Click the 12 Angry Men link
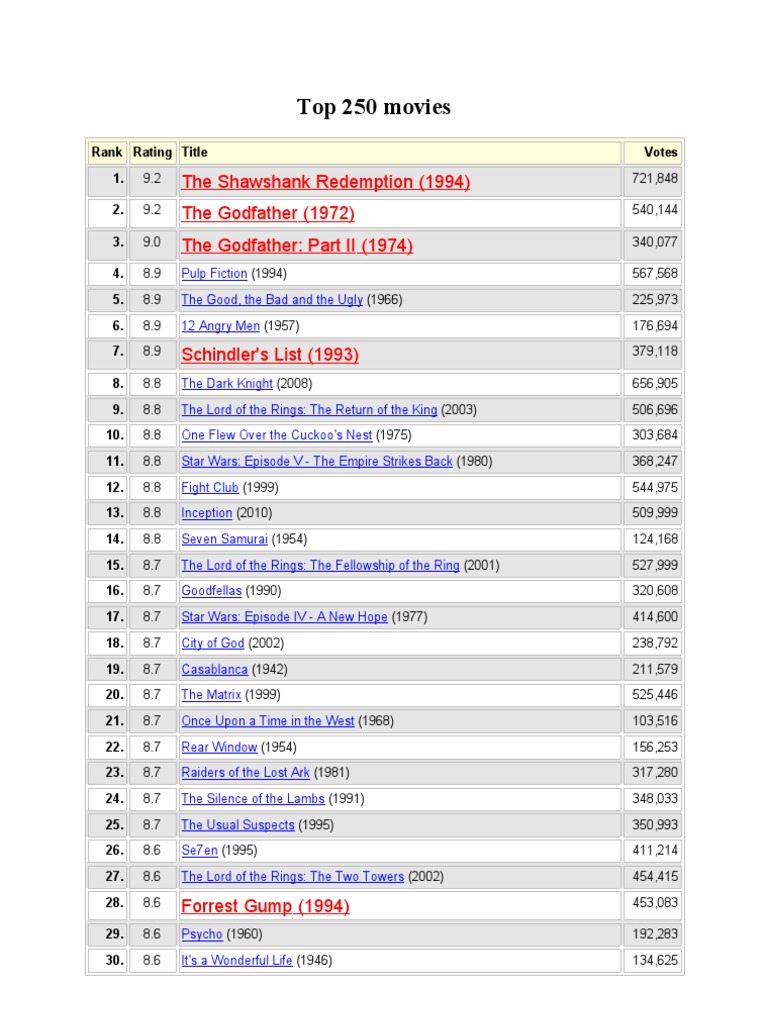 (221, 326)
